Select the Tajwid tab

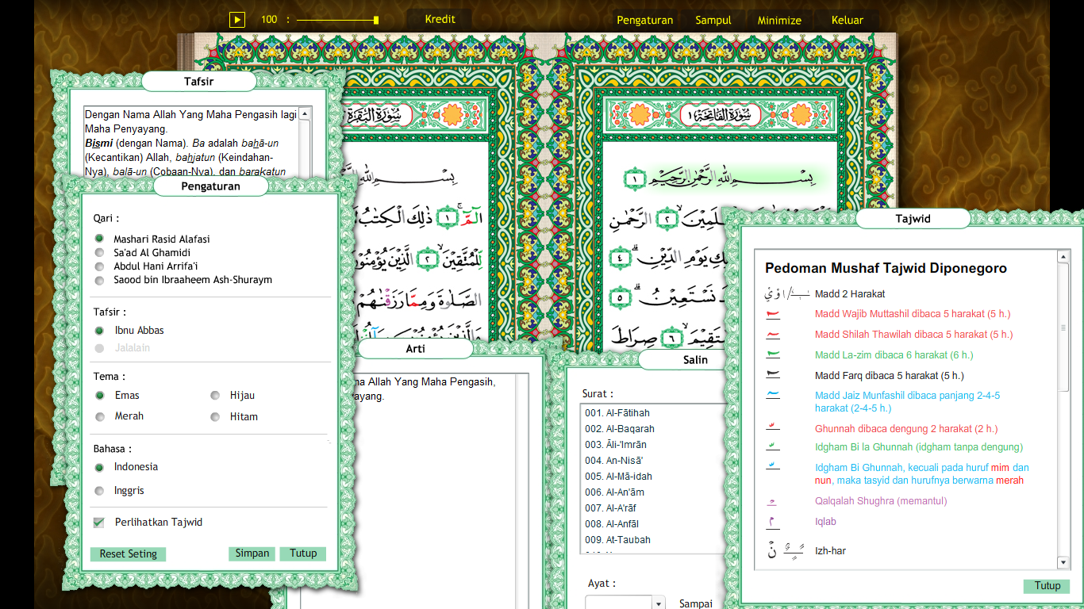pyautogui.click(x=914, y=218)
